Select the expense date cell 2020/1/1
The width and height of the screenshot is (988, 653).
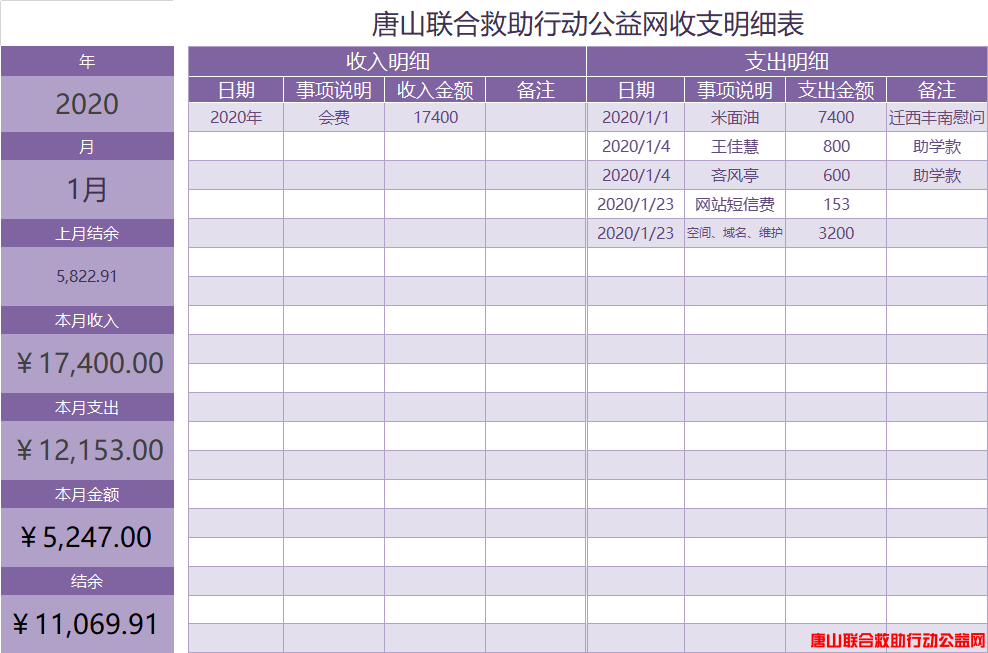click(636, 117)
